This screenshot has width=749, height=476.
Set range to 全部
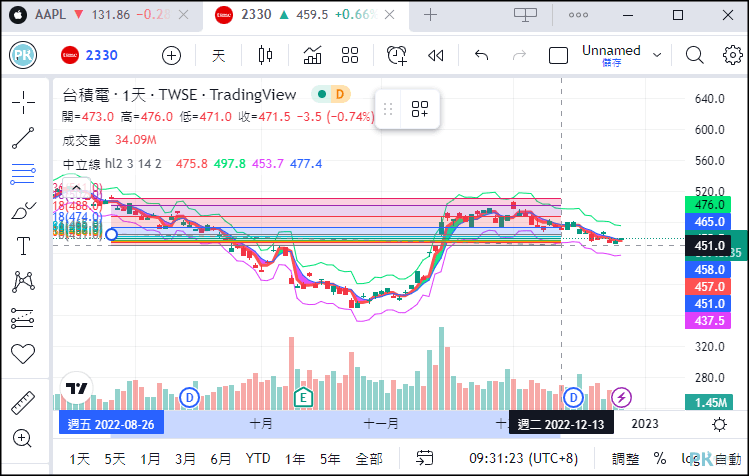[x=369, y=459]
